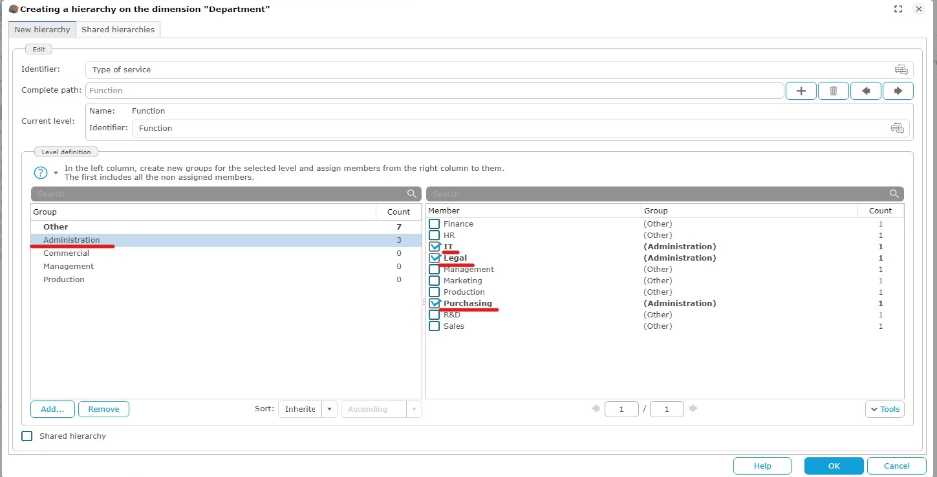937x477 pixels.
Task: Click the trash icon to delete level
Action: pyautogui.click(x=833, y=91)
